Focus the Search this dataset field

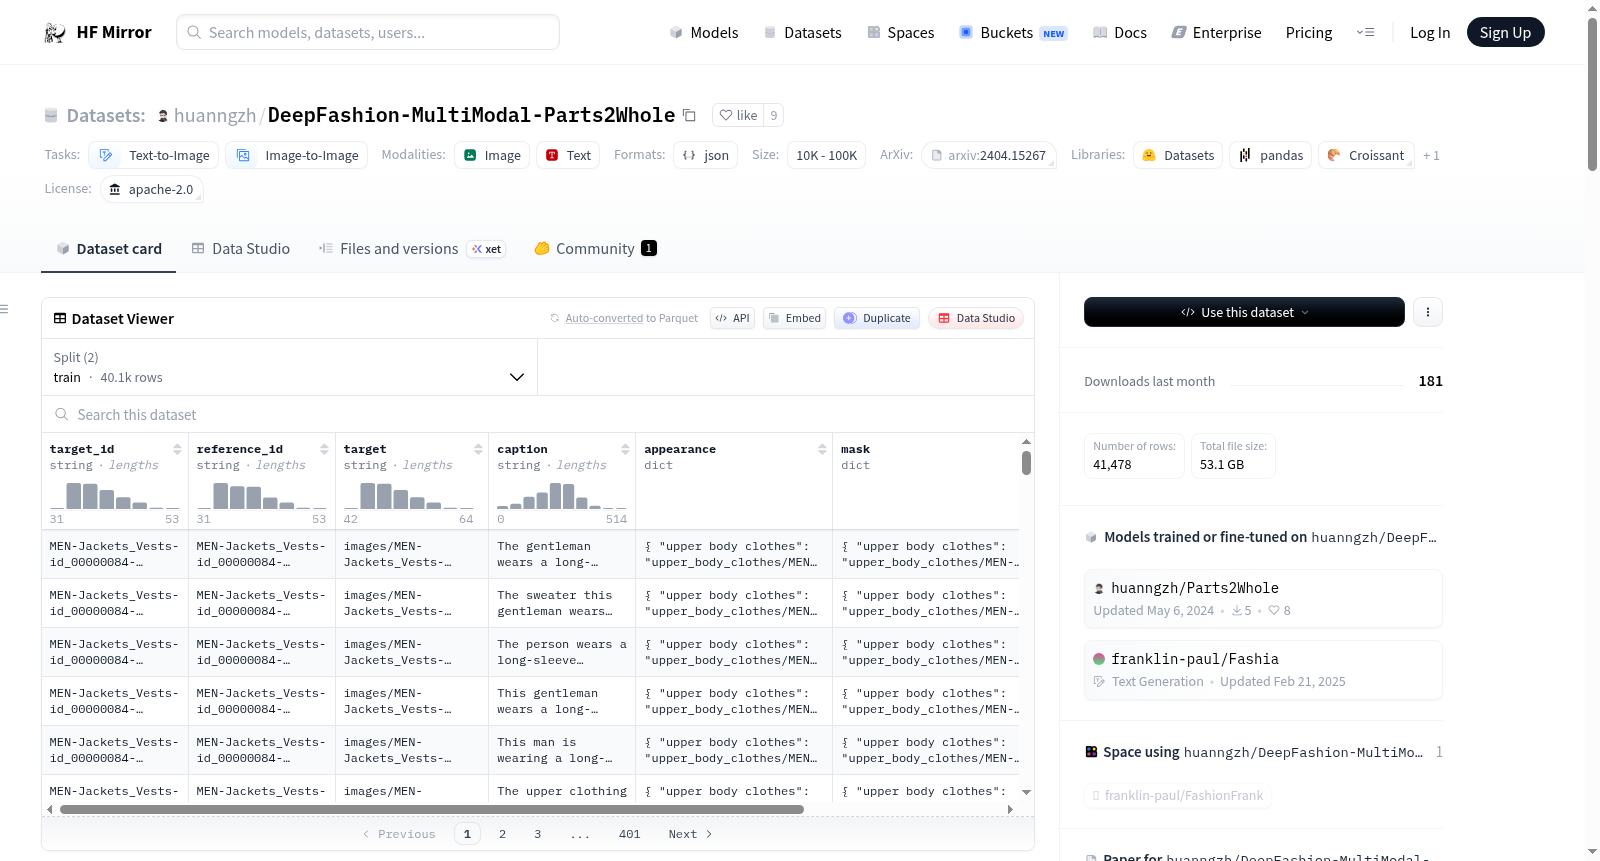point(538,414)
